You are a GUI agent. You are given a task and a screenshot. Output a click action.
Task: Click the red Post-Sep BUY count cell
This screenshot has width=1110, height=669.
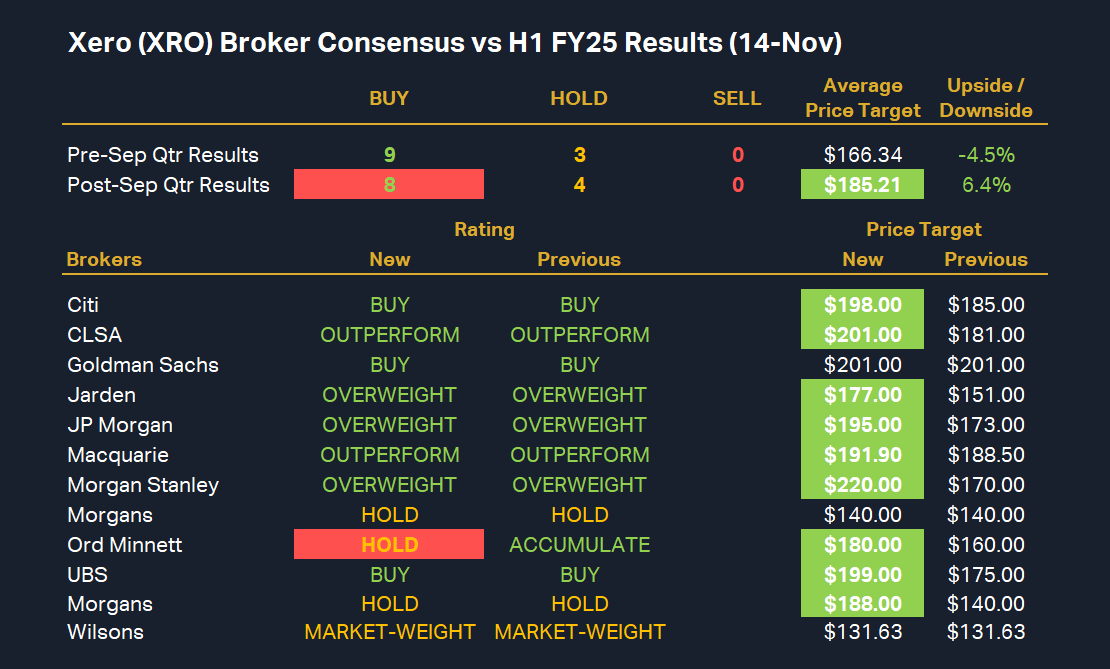click(x=389, y=185)
